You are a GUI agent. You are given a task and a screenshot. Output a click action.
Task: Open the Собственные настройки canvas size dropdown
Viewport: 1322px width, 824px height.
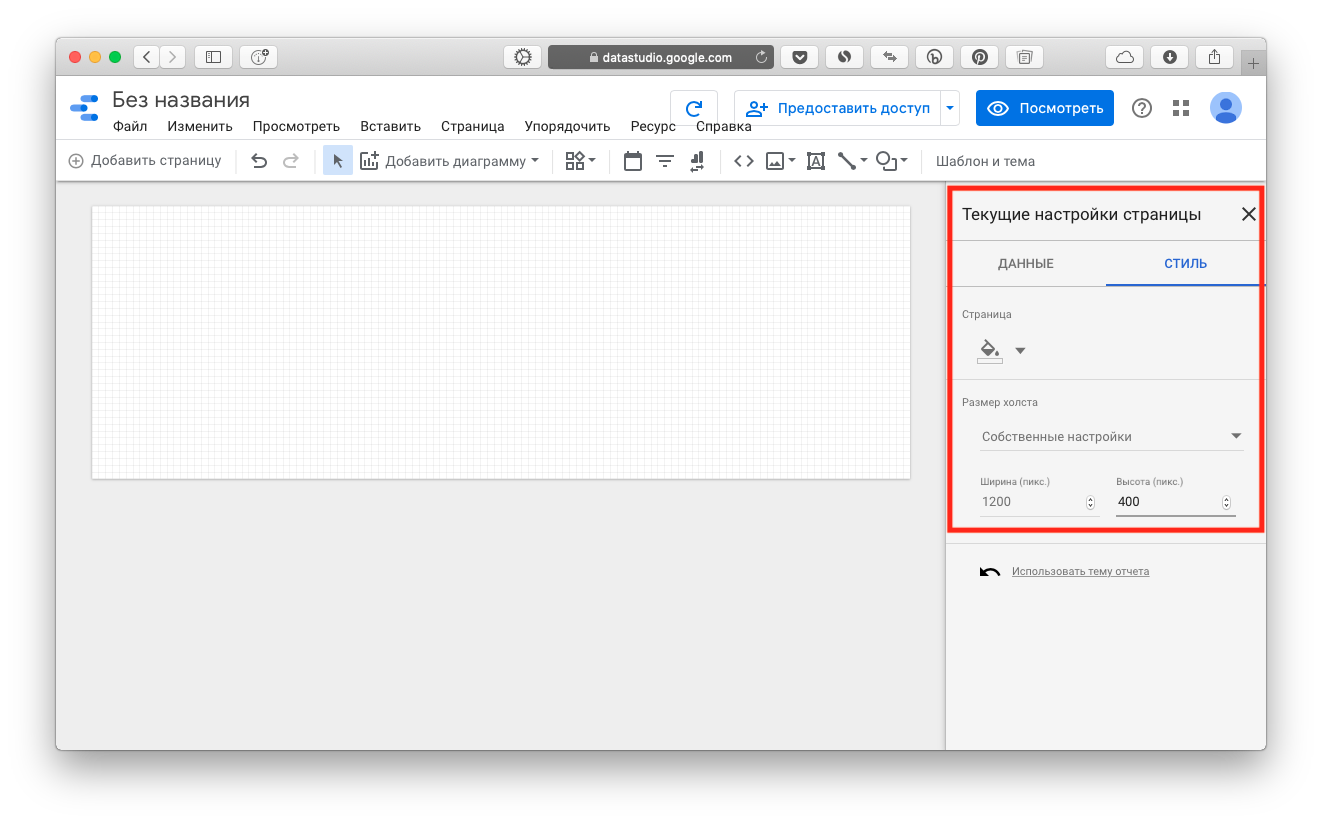click(x=1112, y=437)
